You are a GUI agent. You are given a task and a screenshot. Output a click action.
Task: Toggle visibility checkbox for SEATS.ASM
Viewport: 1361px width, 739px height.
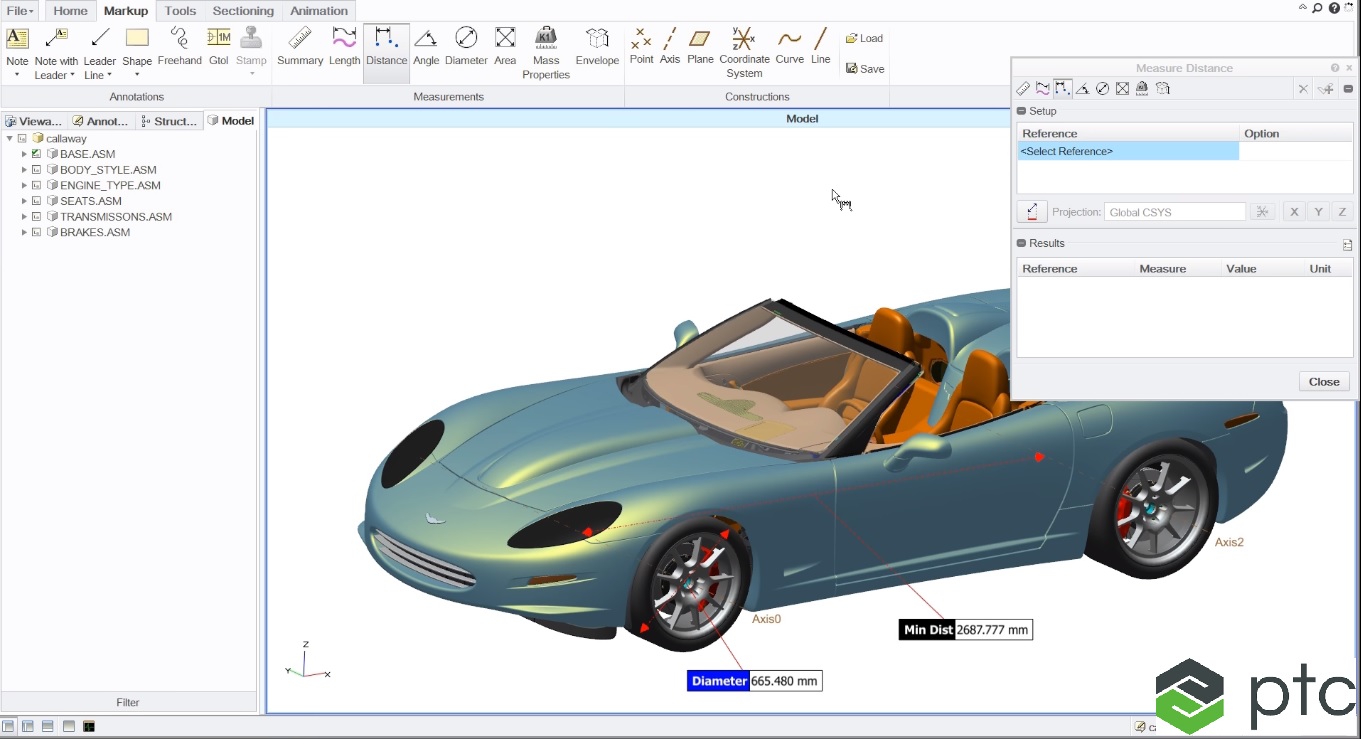tap(36, 200)
